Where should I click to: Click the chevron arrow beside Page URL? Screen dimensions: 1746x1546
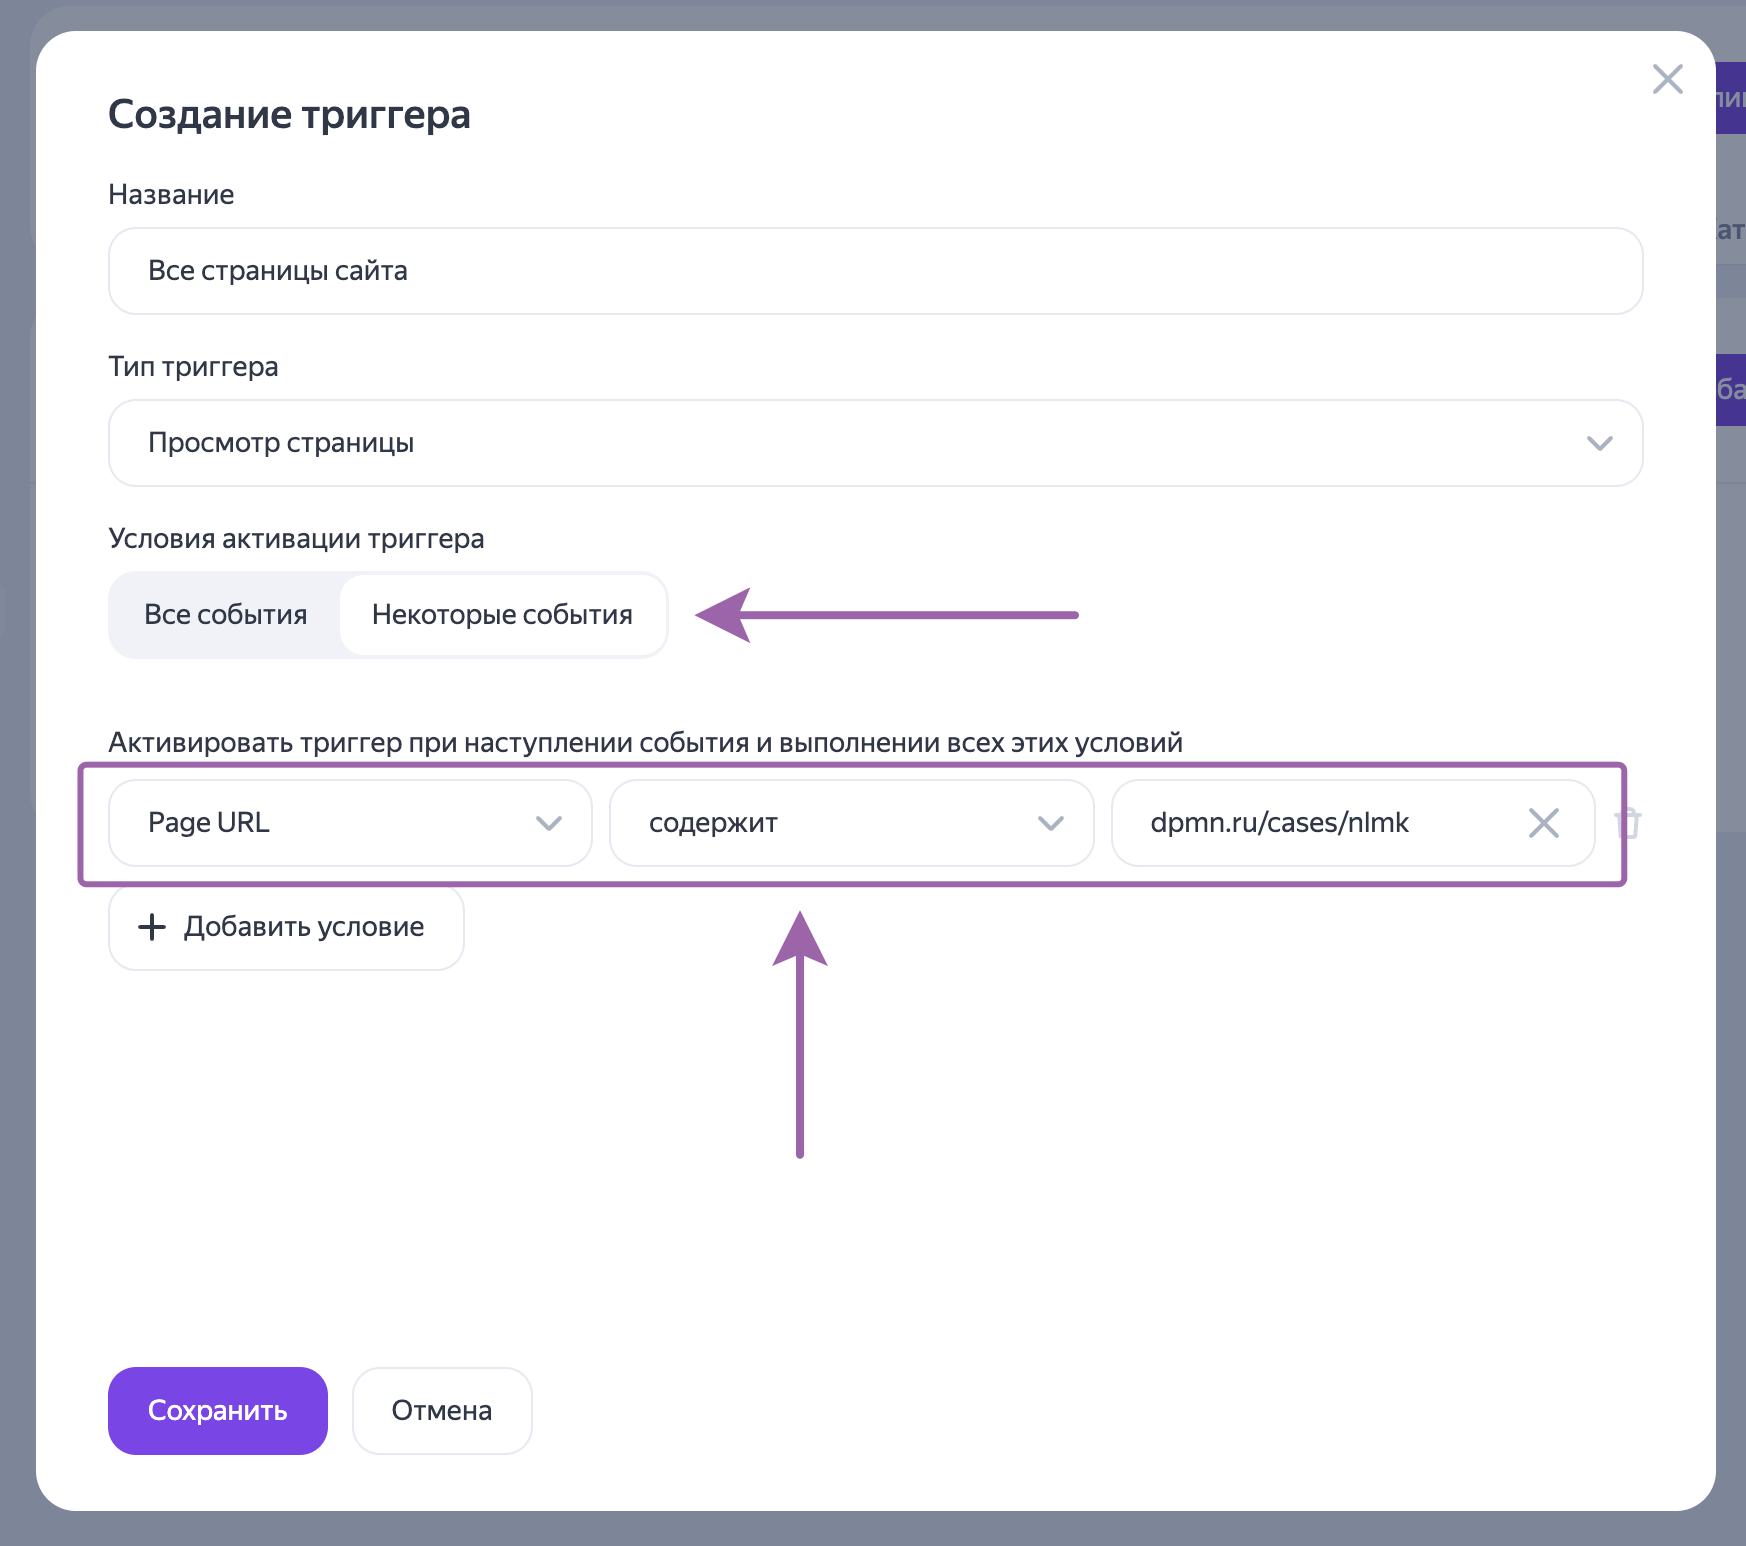coord(549,823)
